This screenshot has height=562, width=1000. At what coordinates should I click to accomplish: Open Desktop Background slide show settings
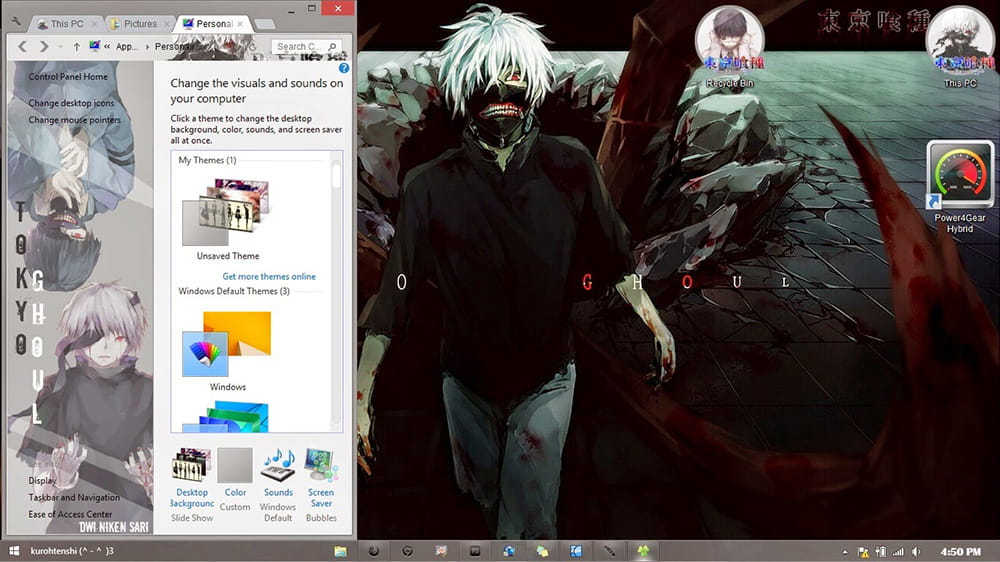coord(191,467)
